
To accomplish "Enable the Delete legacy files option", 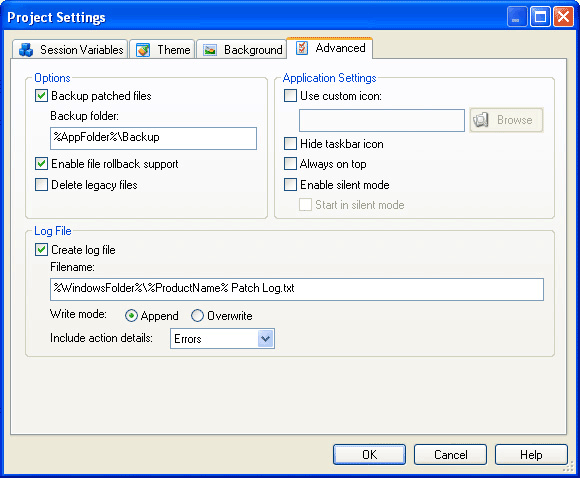I will [41, 185].
